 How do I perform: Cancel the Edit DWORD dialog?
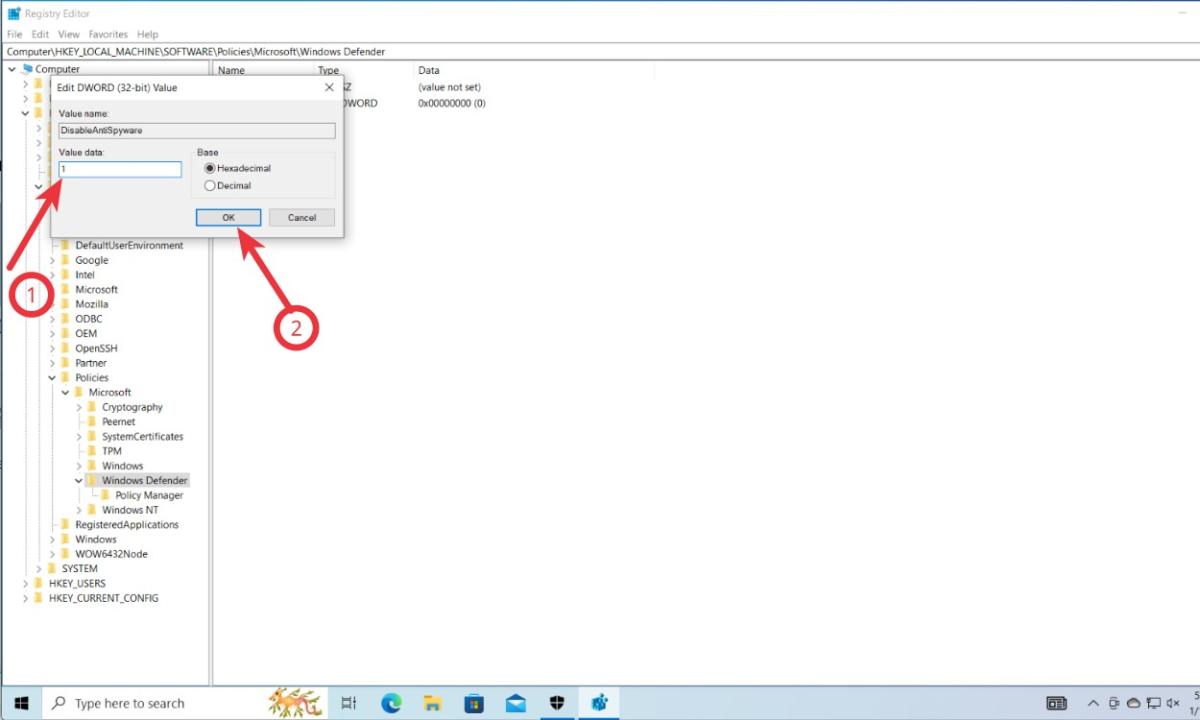click(x=301, y=217)
